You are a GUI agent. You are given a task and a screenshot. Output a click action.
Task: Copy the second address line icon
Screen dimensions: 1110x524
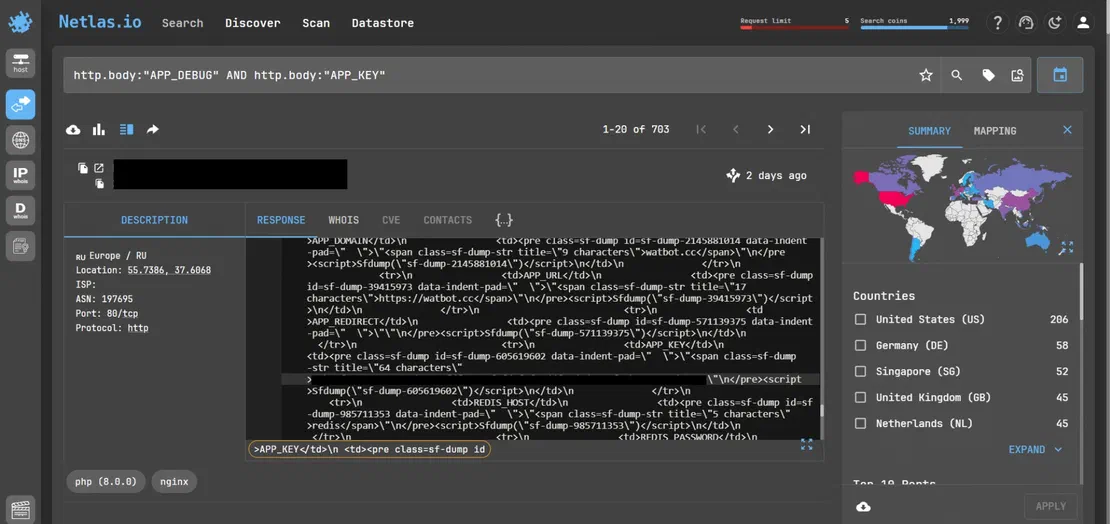point(100,183)
